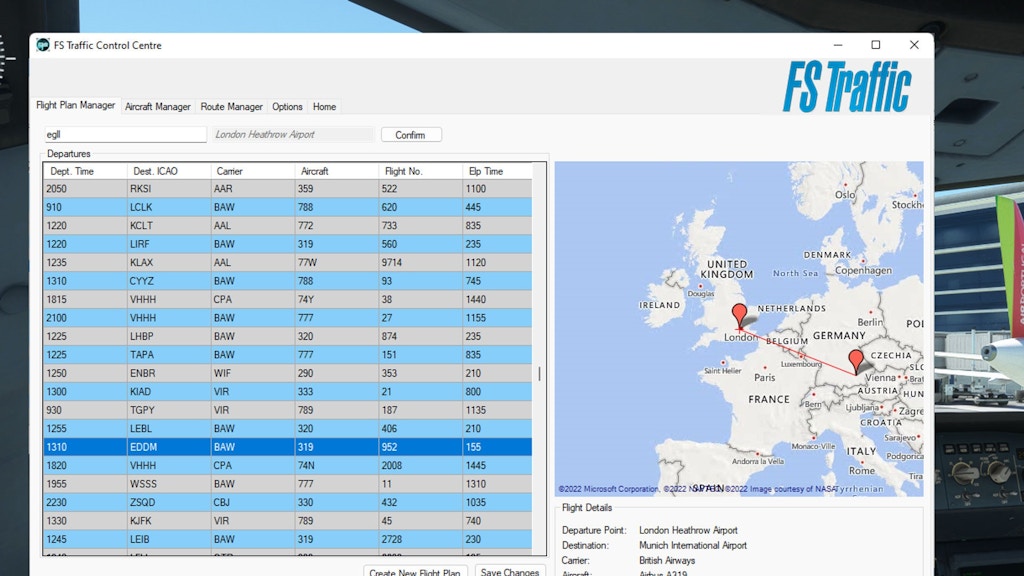The height and width of the screenshot is (576, 1024).
Task: Click Create New Flight Plan button
Action: [415, 572]
